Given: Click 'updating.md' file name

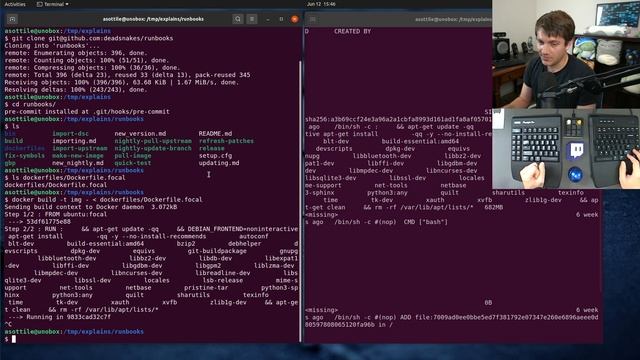Looking at the screenshot, I should coord(219,163).
